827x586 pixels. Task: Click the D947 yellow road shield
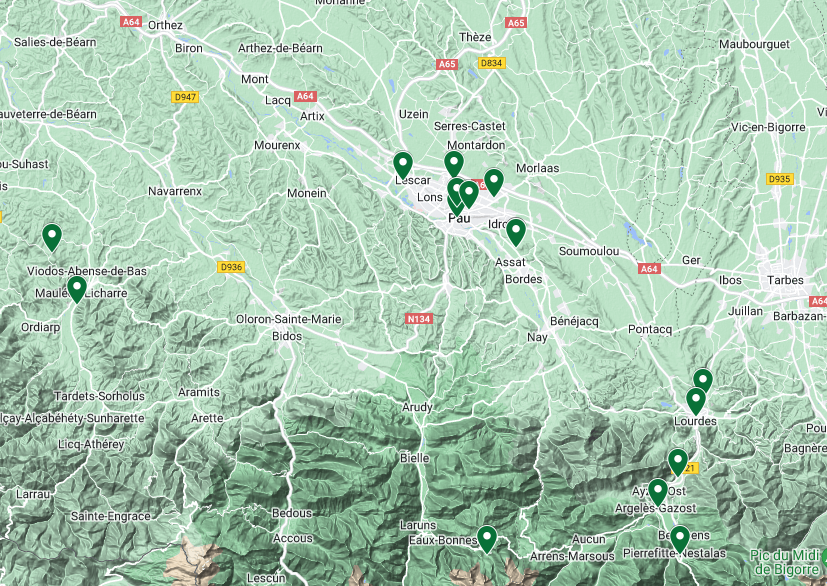185,97
